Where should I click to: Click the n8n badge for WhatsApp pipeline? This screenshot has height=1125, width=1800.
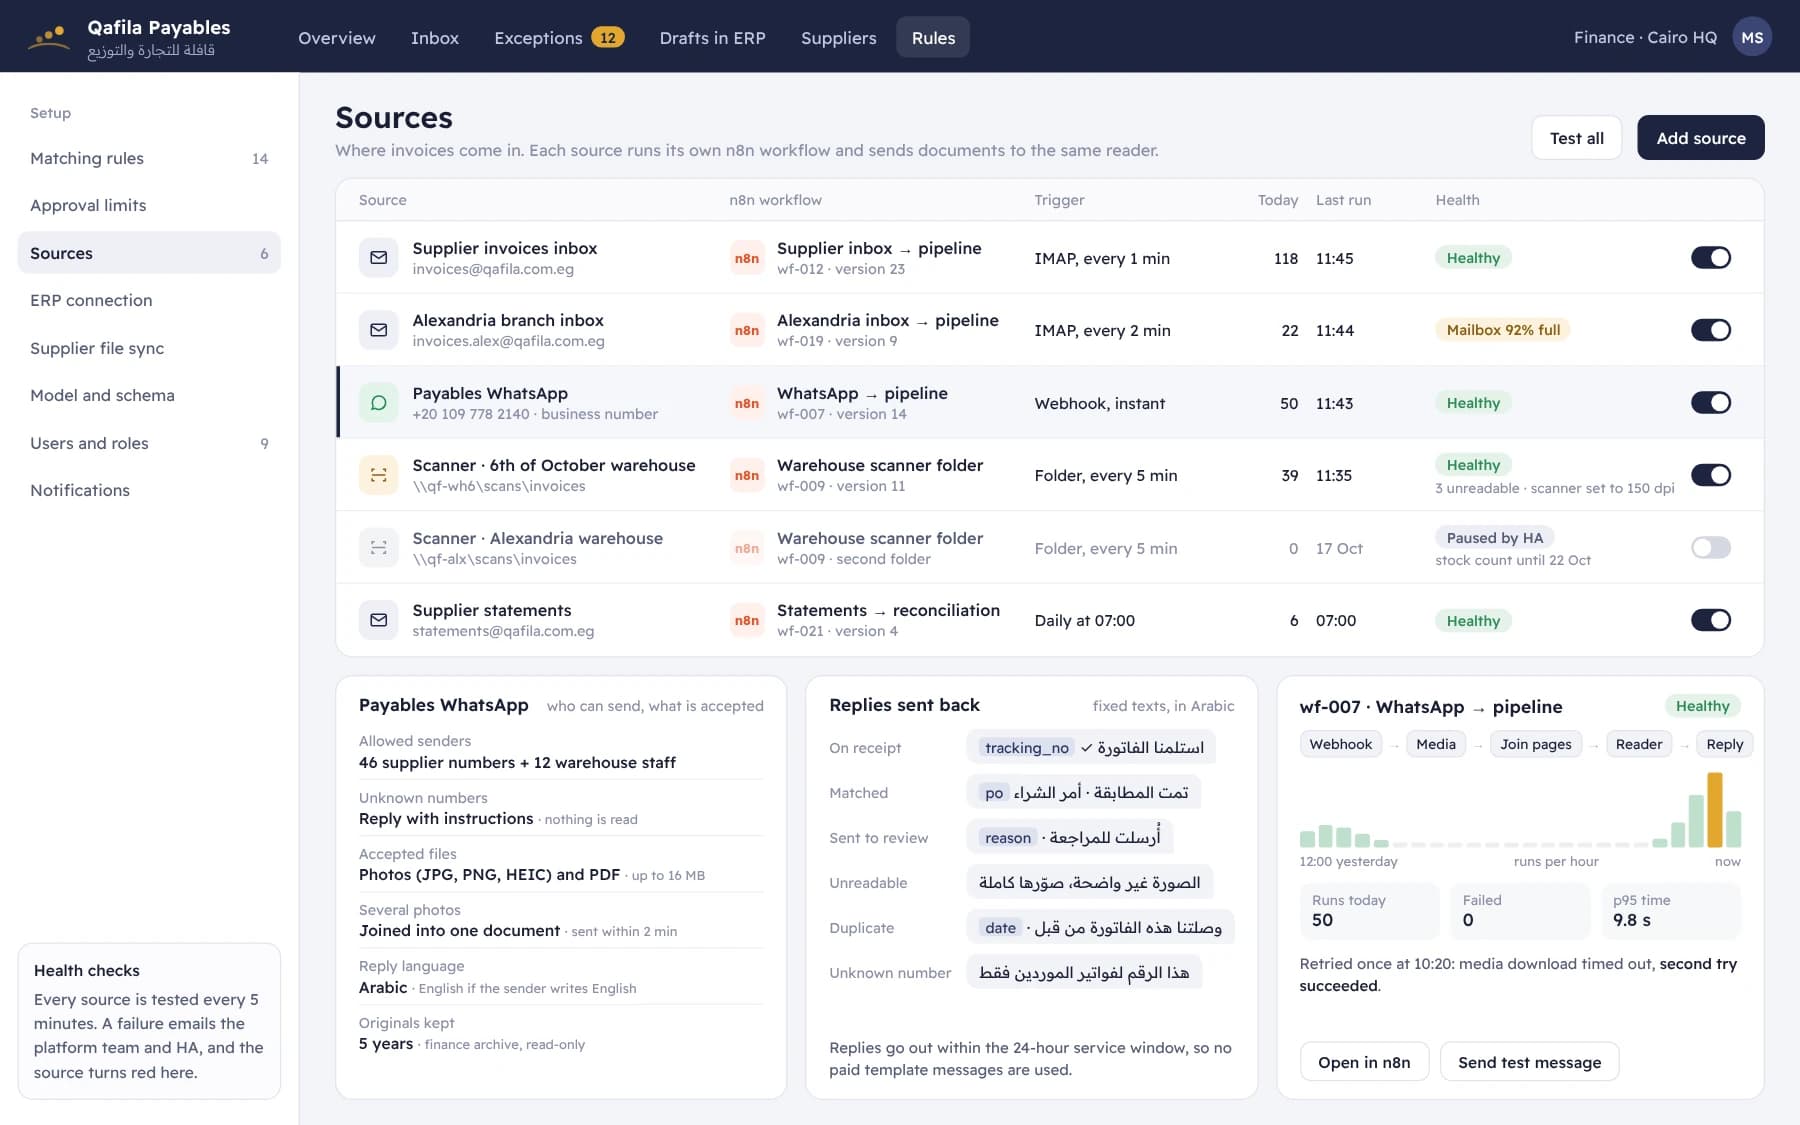click(x=747, y=403)
